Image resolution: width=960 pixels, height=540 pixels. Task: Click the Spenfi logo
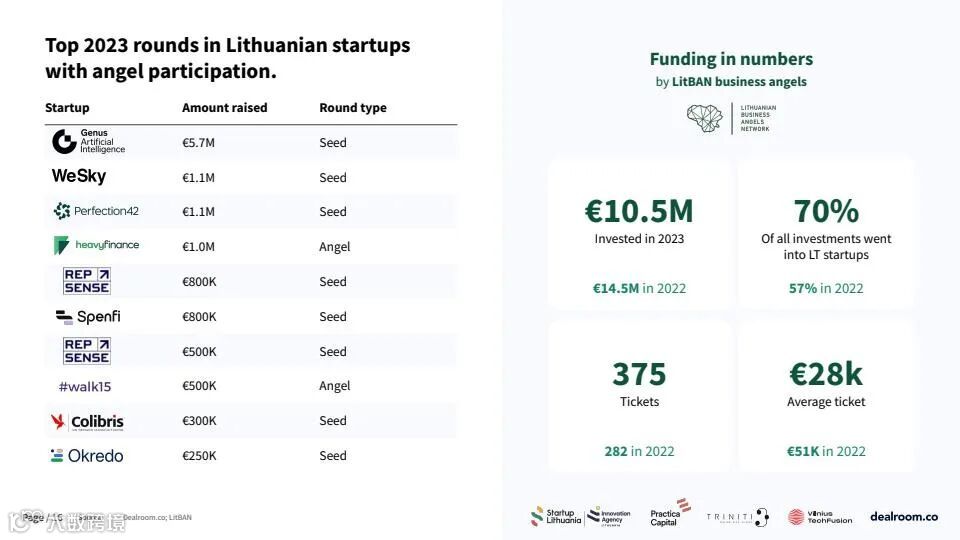[x=88, y=317]
